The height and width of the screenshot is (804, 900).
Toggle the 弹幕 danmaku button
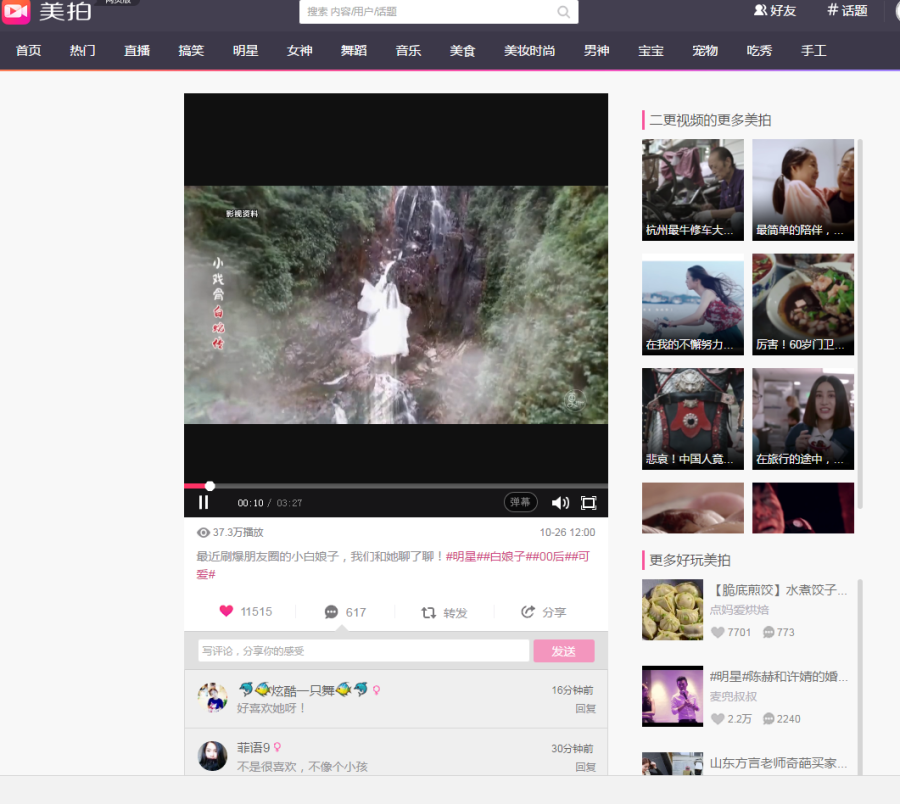[520, 502]
